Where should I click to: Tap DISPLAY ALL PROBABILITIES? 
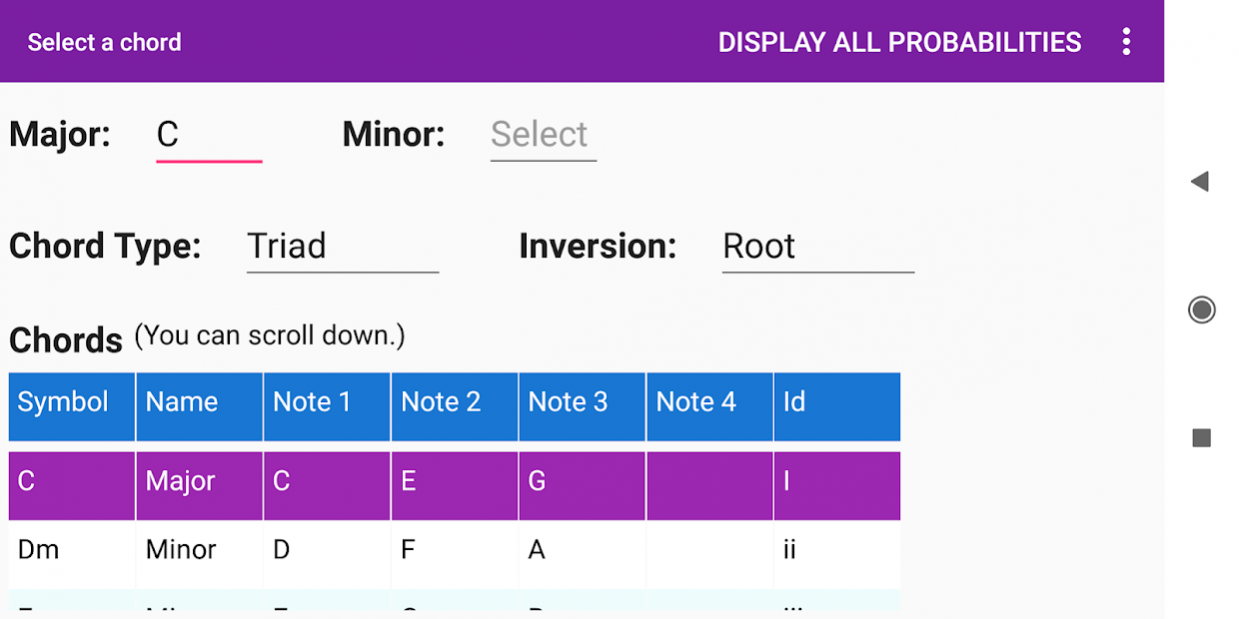pos(898,42)
